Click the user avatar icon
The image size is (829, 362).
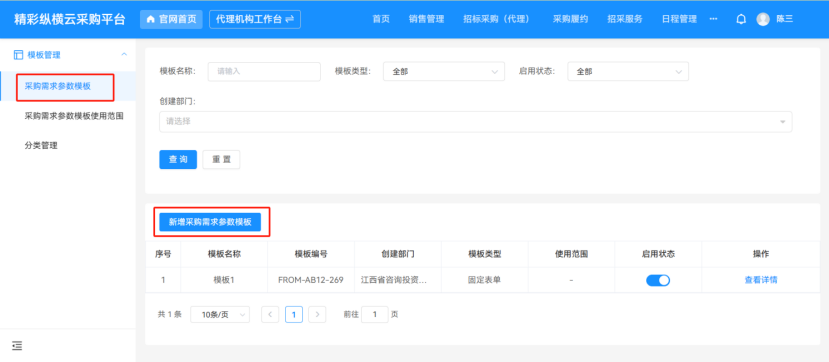(x=763, y=19)
